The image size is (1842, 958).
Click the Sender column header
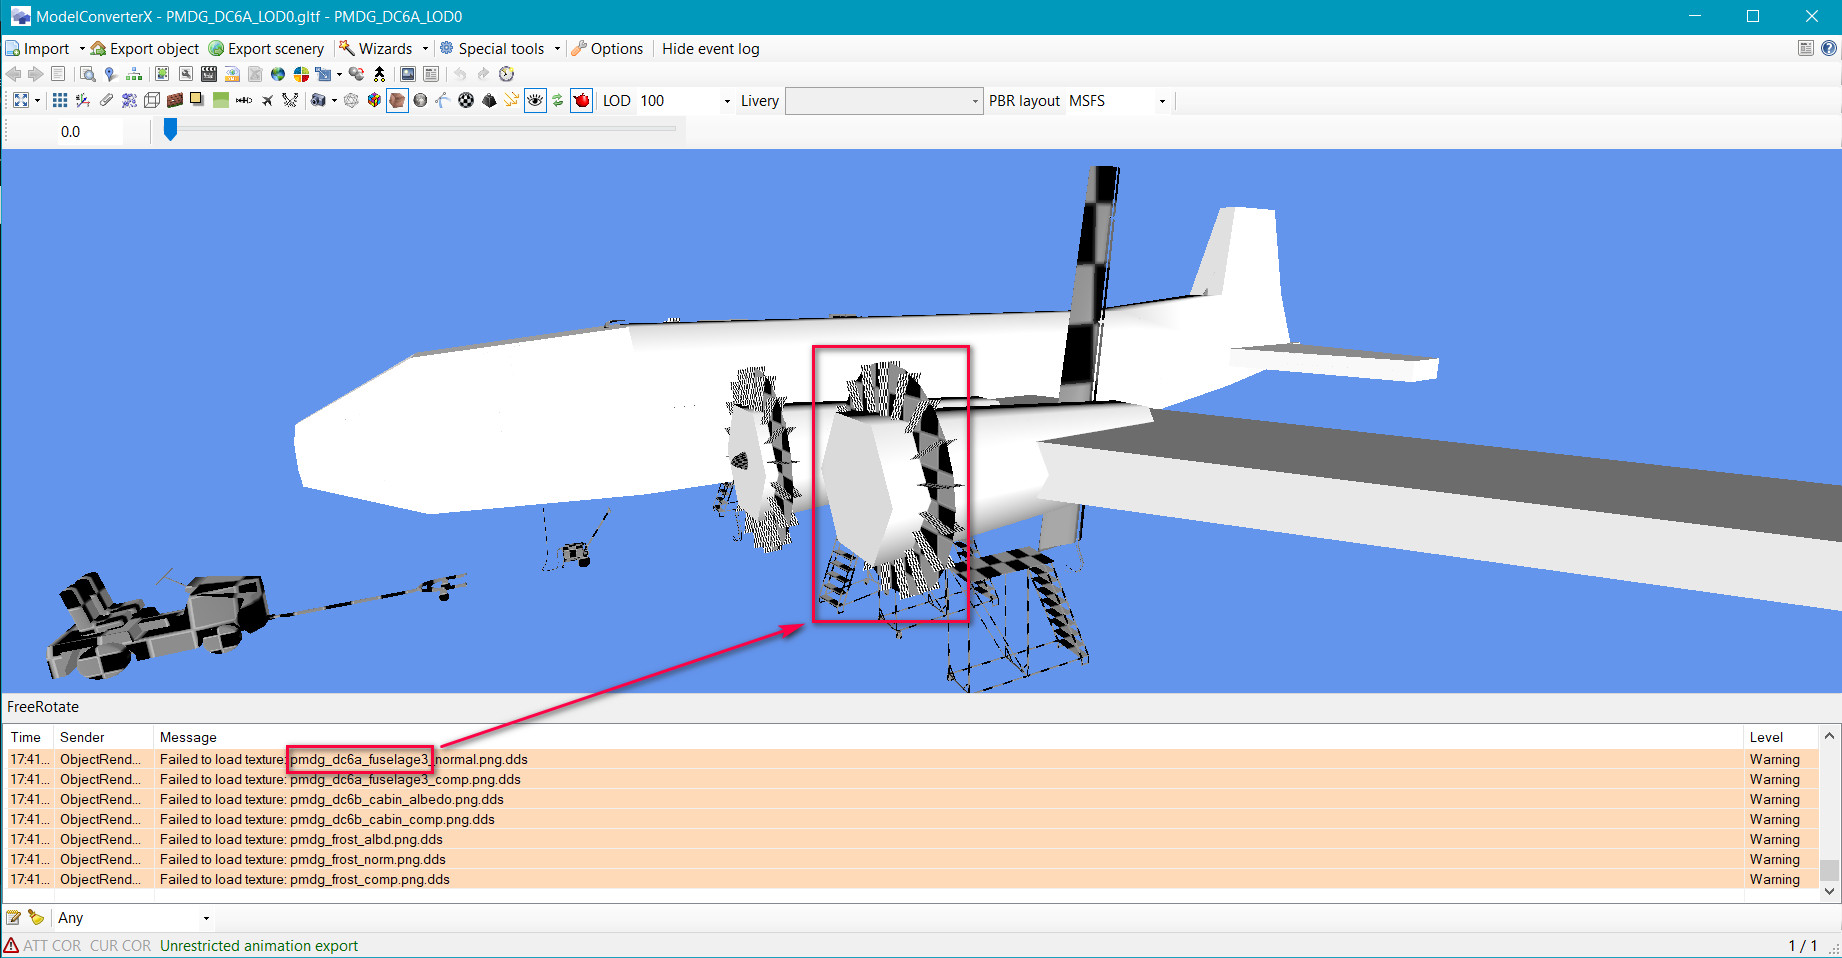[104, 737]
